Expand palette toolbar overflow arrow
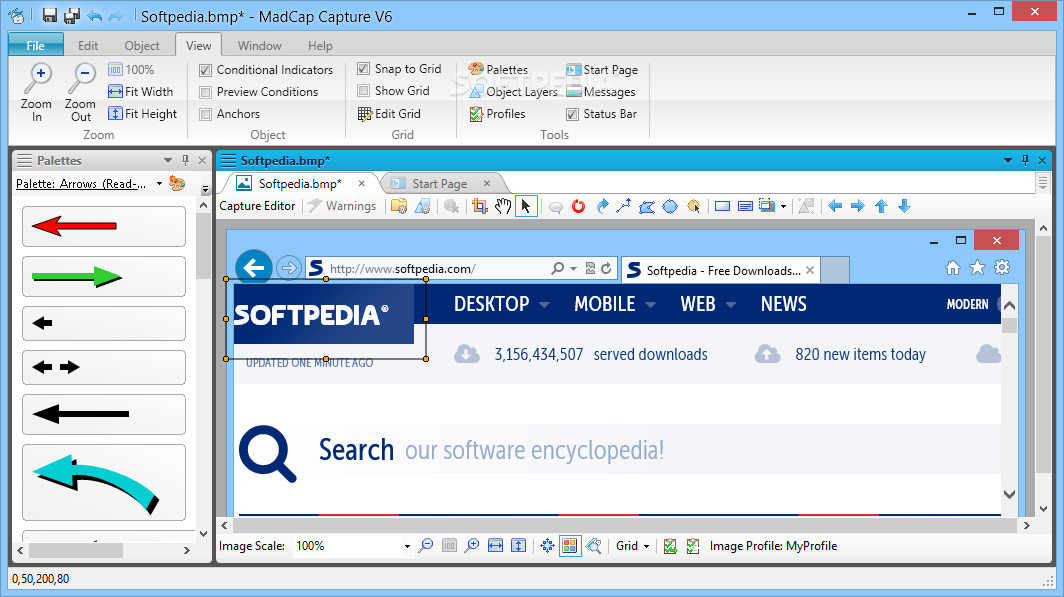This screenshot has width=1064, height=597. [205, 189]
